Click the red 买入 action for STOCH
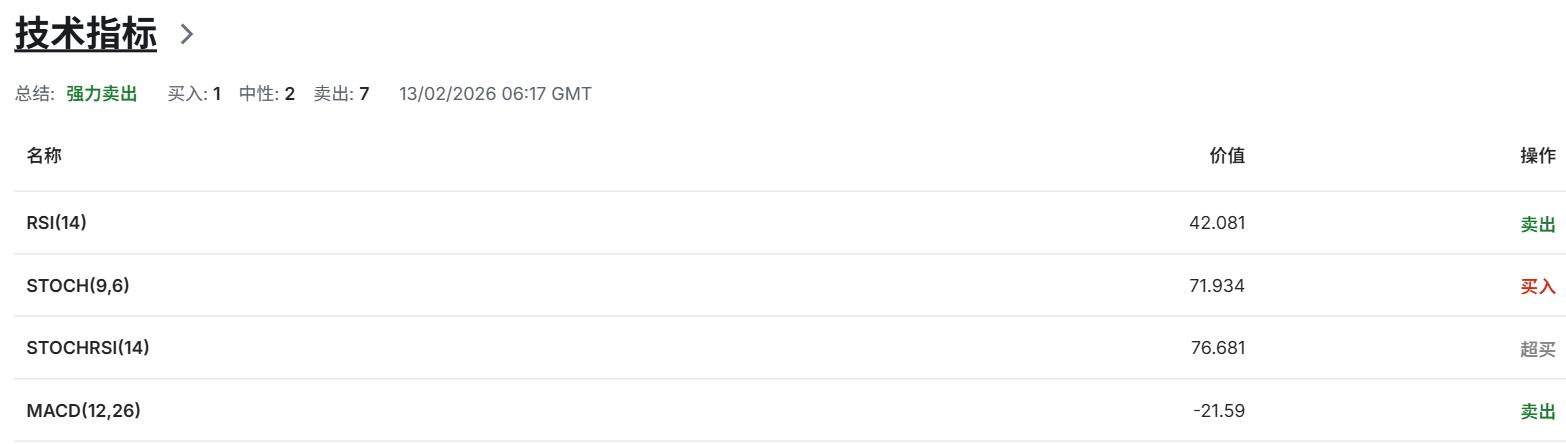The width and height of the screenshot is (1566, 444). coord(1538,287)
